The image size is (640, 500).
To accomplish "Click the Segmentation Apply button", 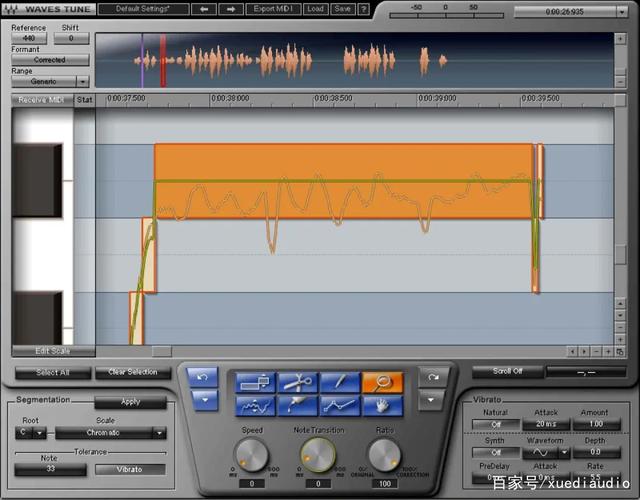I will (x=131, y=402).
